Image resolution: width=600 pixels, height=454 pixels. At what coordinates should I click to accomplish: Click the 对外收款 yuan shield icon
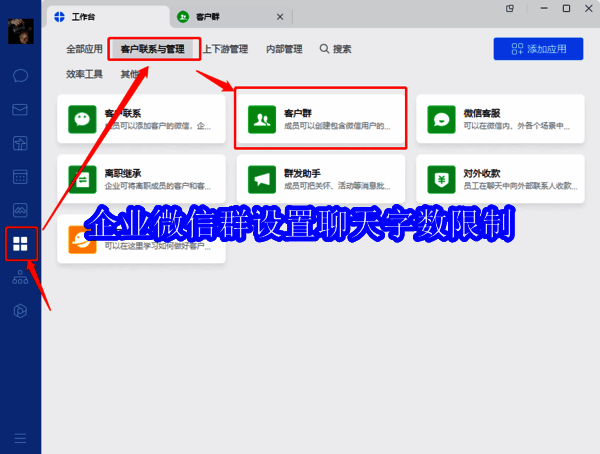tap(441, 180)
